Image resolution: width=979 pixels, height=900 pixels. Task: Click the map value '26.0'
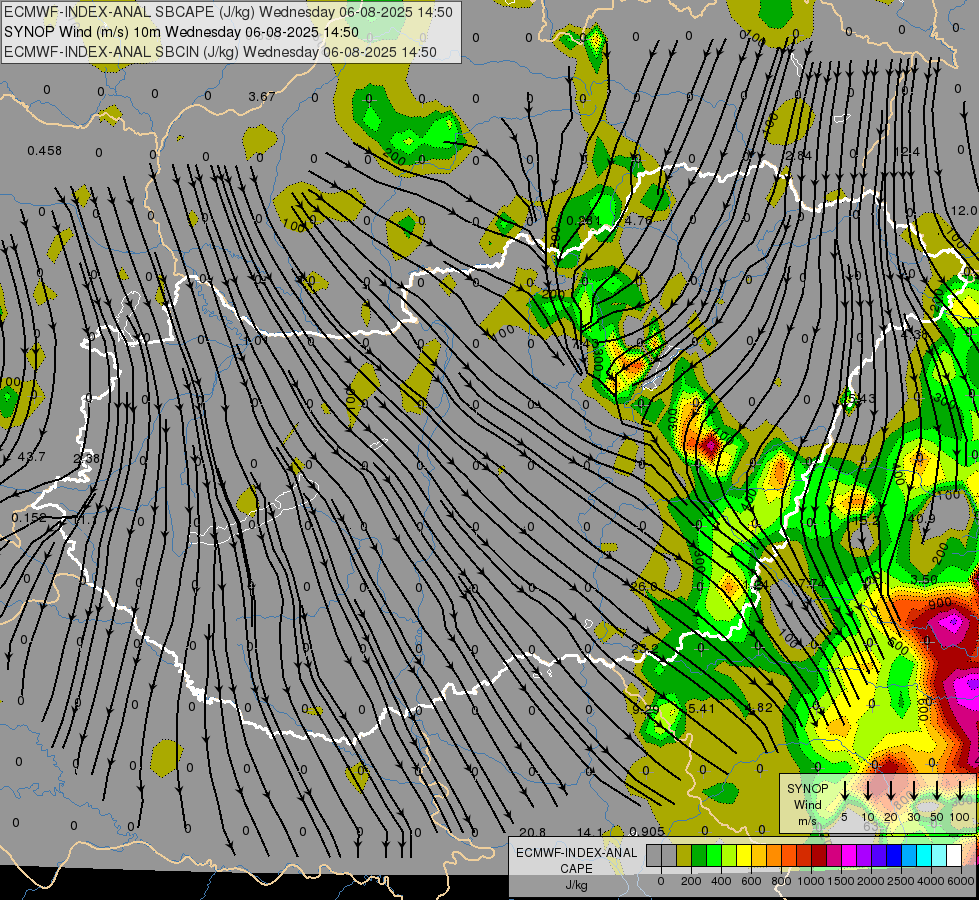coord(644,586)
